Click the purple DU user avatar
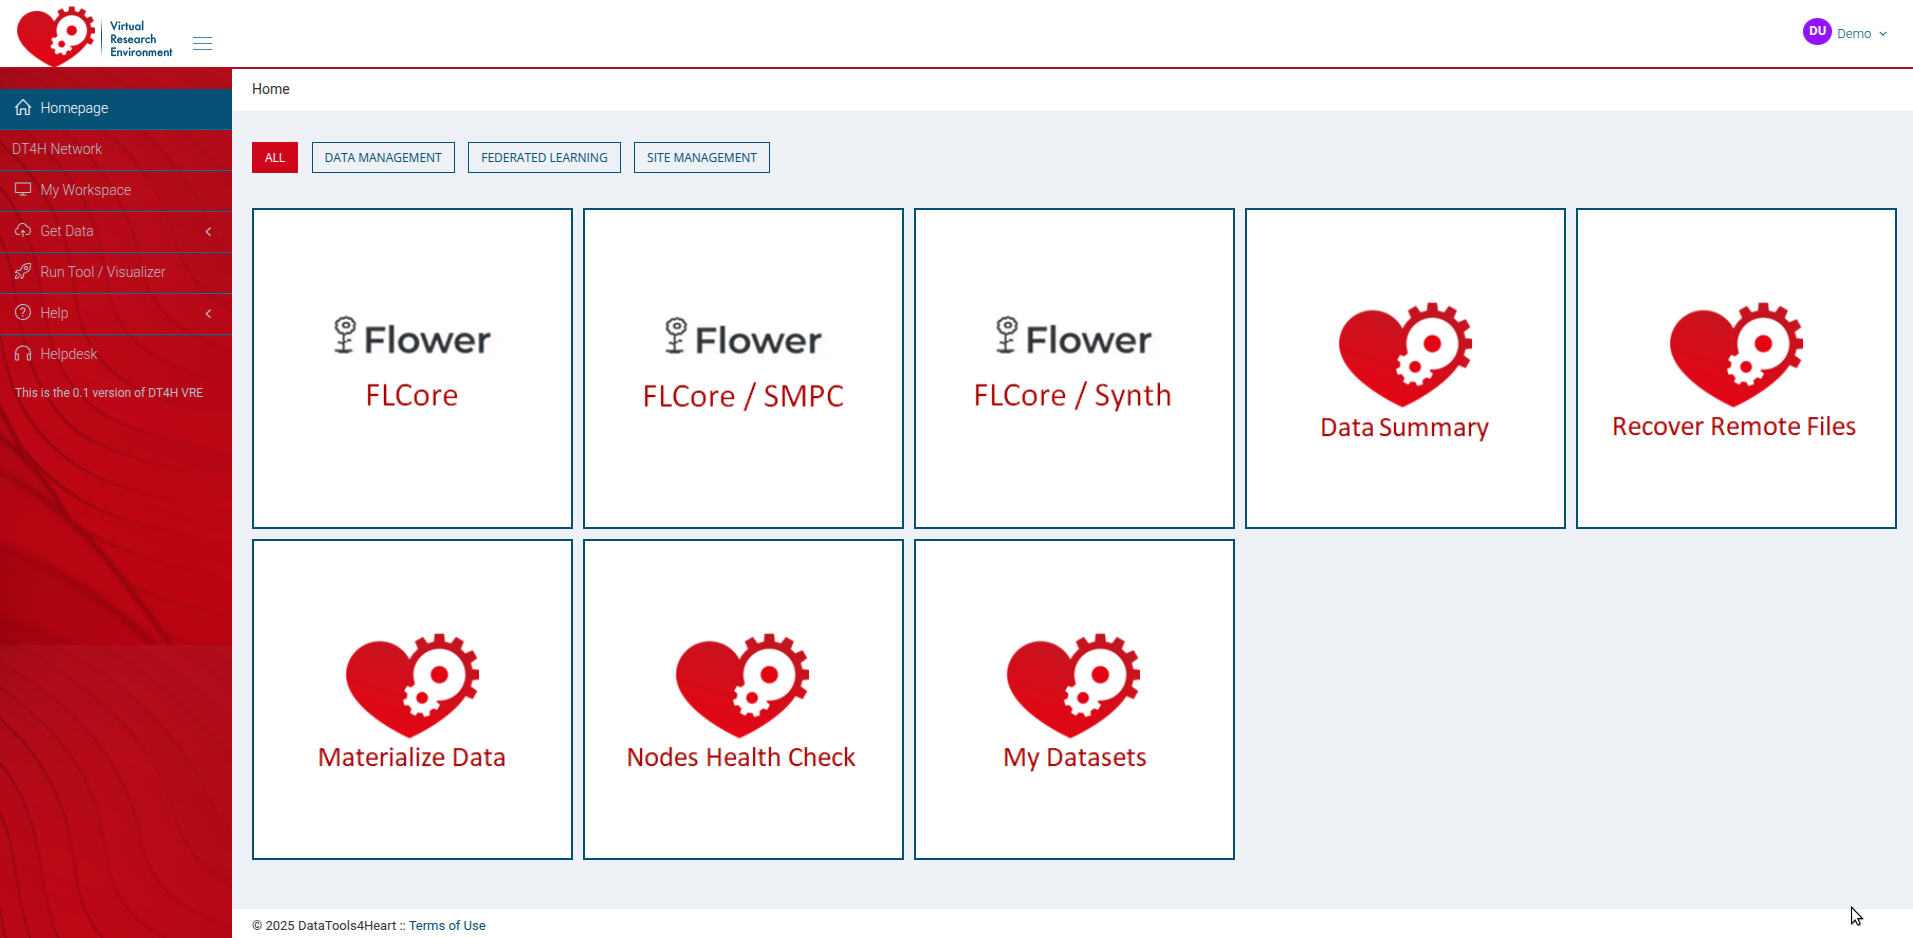This screenshot has height=938, width=1913. tap(1816, 32)
